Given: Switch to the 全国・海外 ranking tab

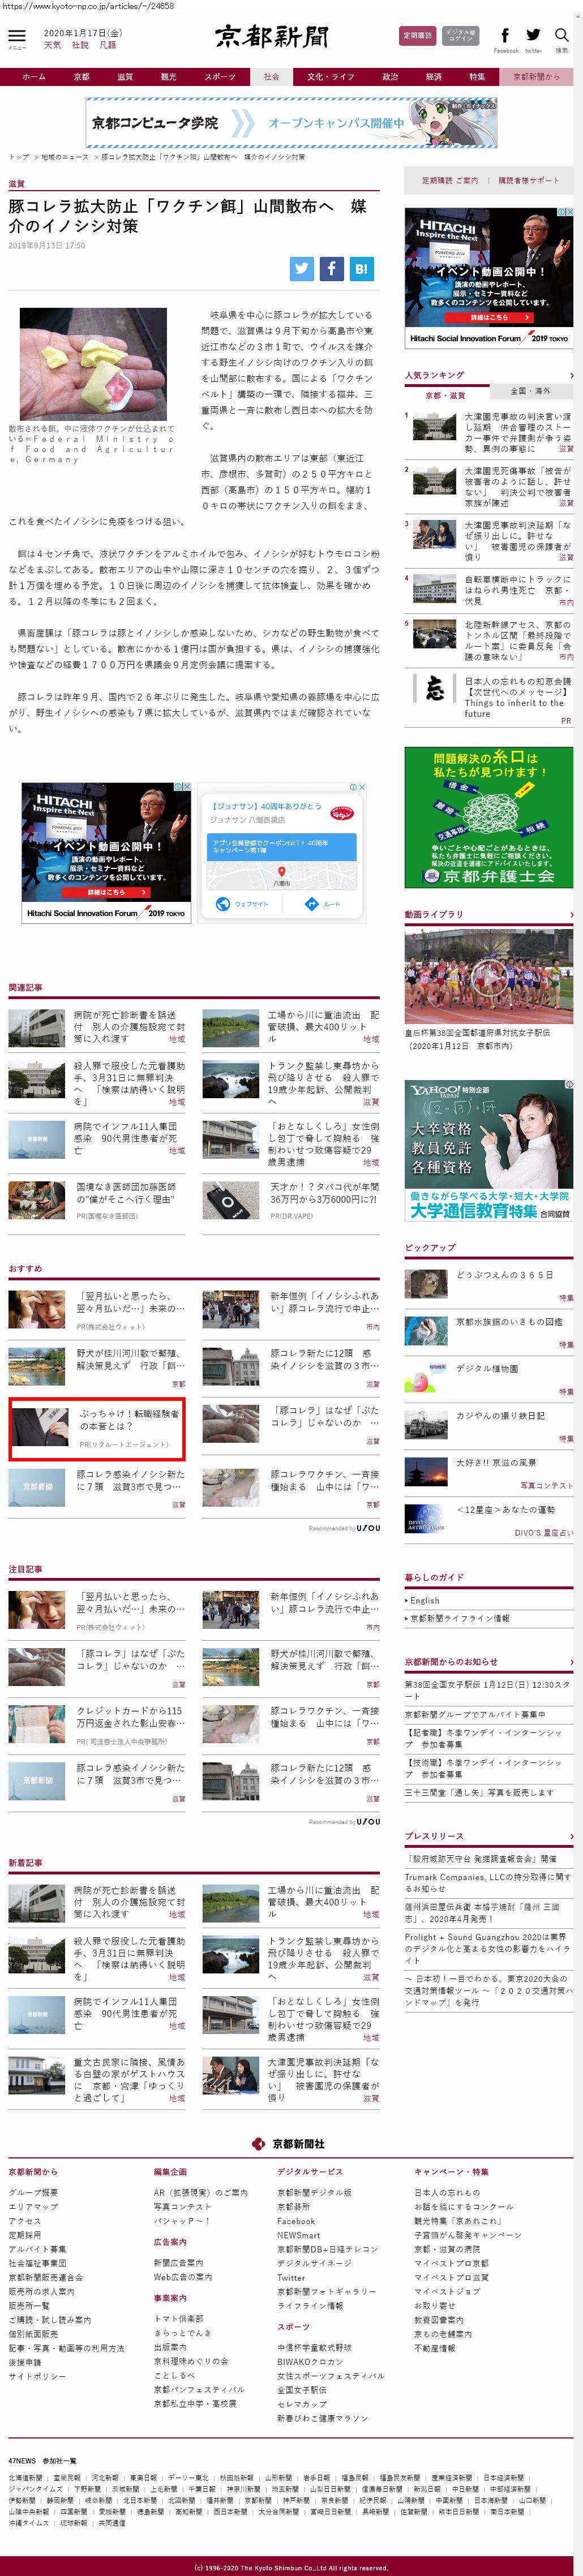Looking at the screenshot, I should [531, 391].
